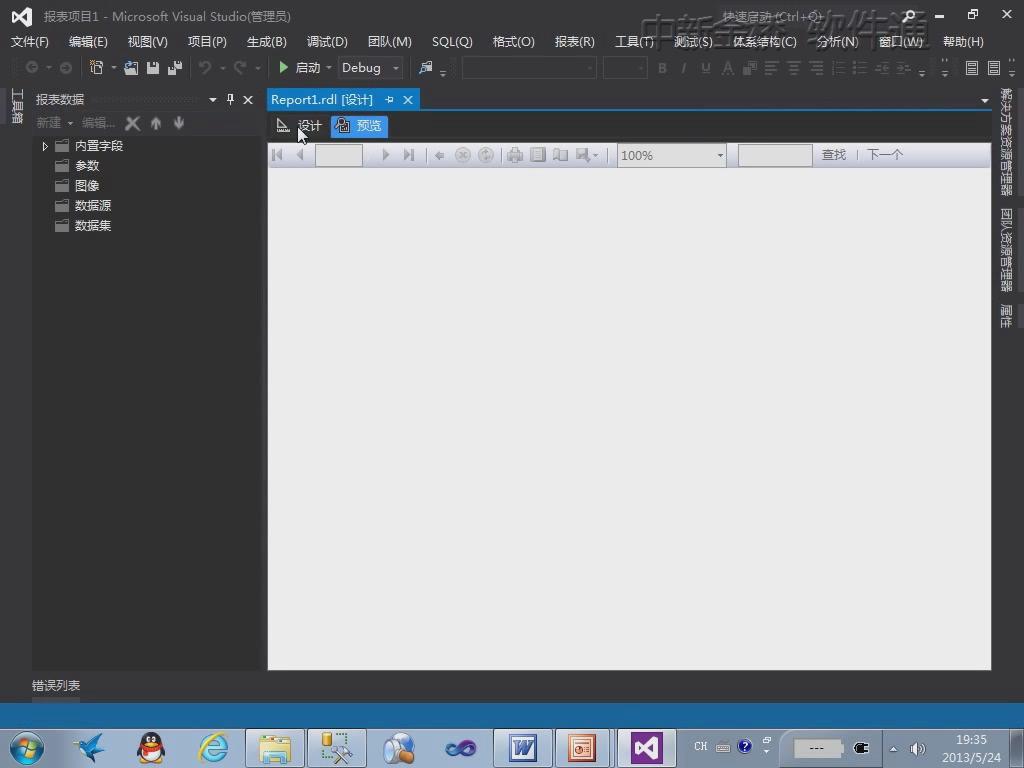Go to previous page in preview toolbar
This screenshot has height=768, width=1024.
tap(300, 155)
